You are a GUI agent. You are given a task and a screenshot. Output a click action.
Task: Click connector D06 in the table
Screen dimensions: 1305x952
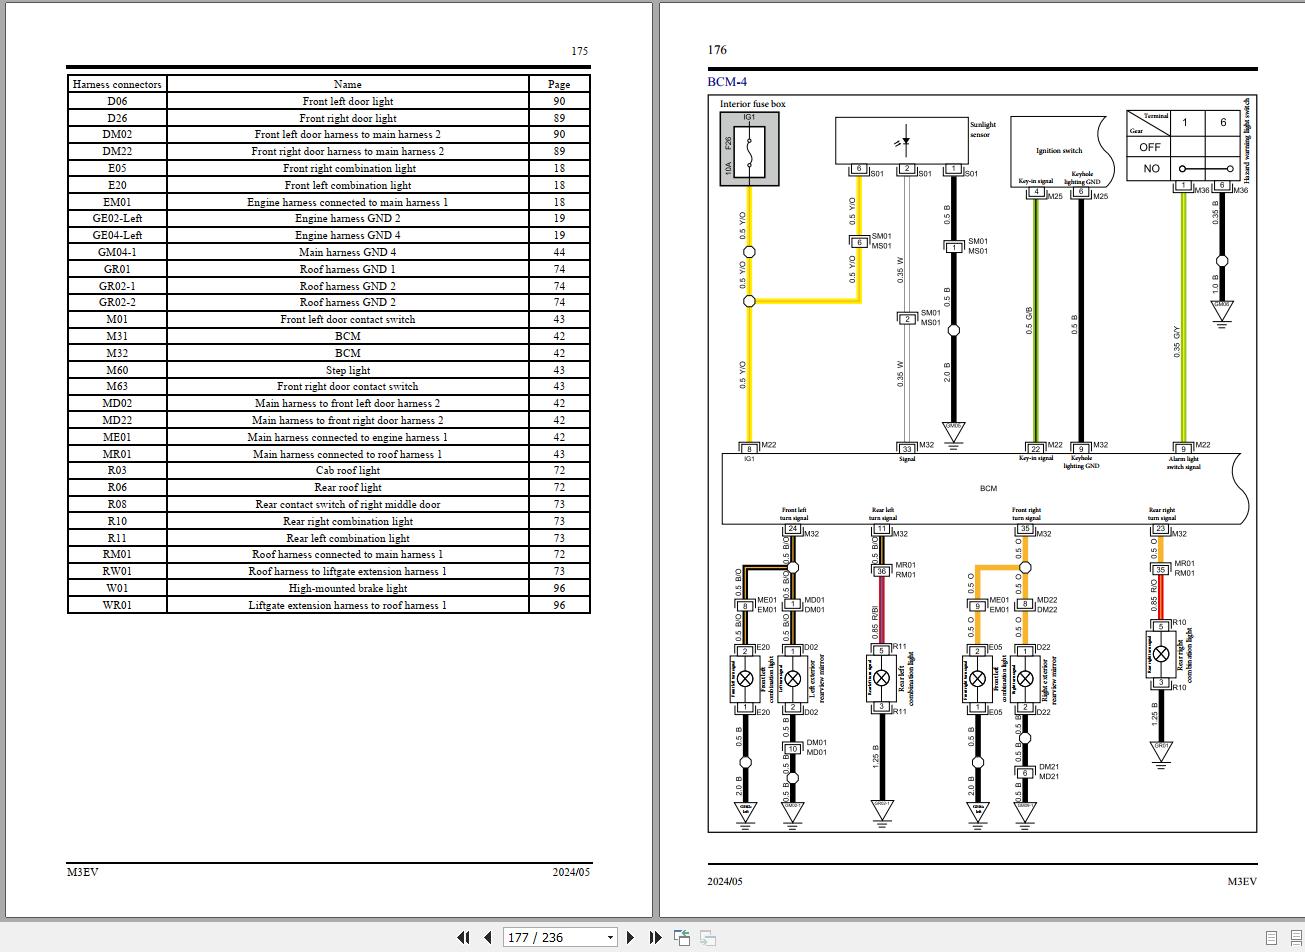tap(117, 101)
